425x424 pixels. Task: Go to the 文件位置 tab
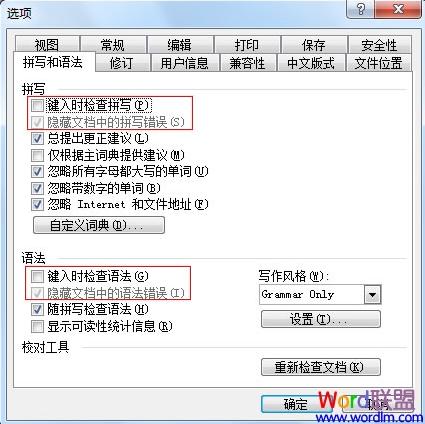(x=379, y=63)
